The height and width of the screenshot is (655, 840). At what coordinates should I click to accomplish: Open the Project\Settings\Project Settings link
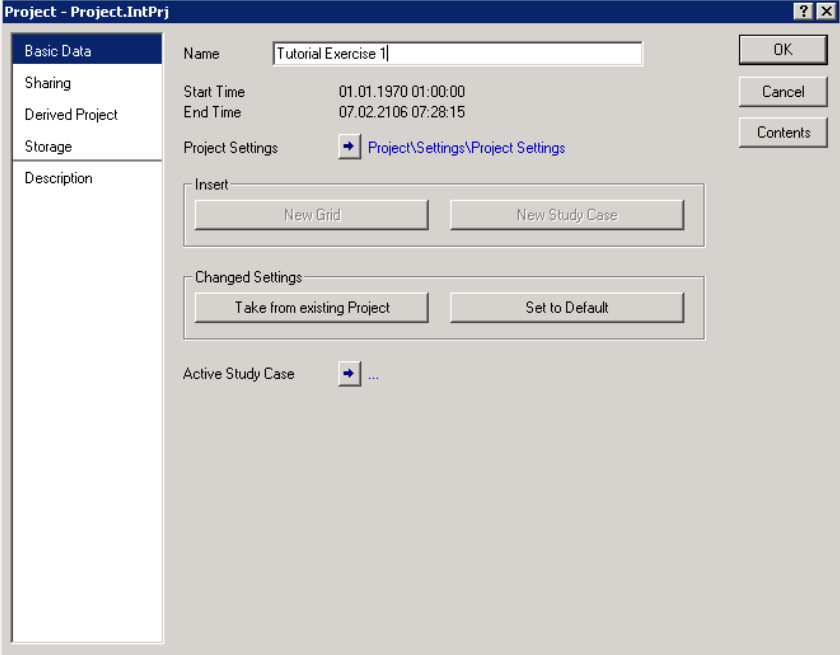[x=466, y=148]
